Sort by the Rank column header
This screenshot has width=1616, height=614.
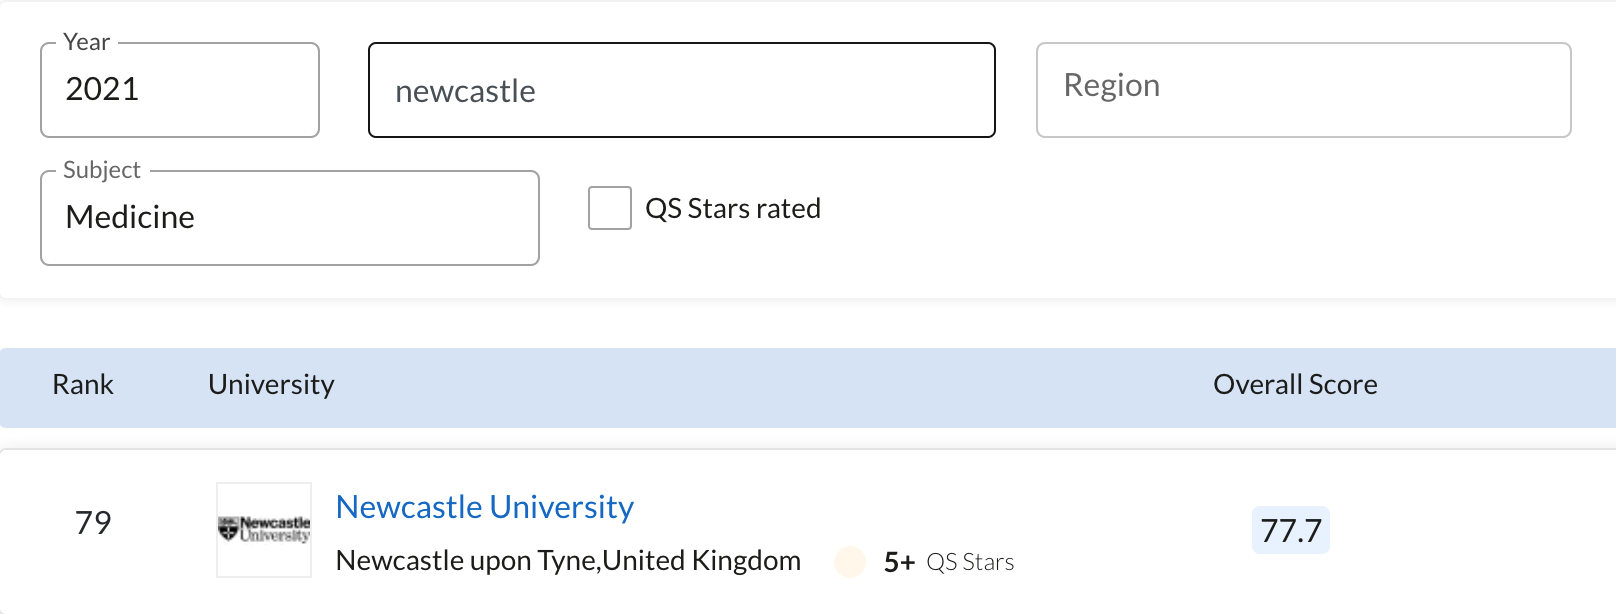click(83, 385)
